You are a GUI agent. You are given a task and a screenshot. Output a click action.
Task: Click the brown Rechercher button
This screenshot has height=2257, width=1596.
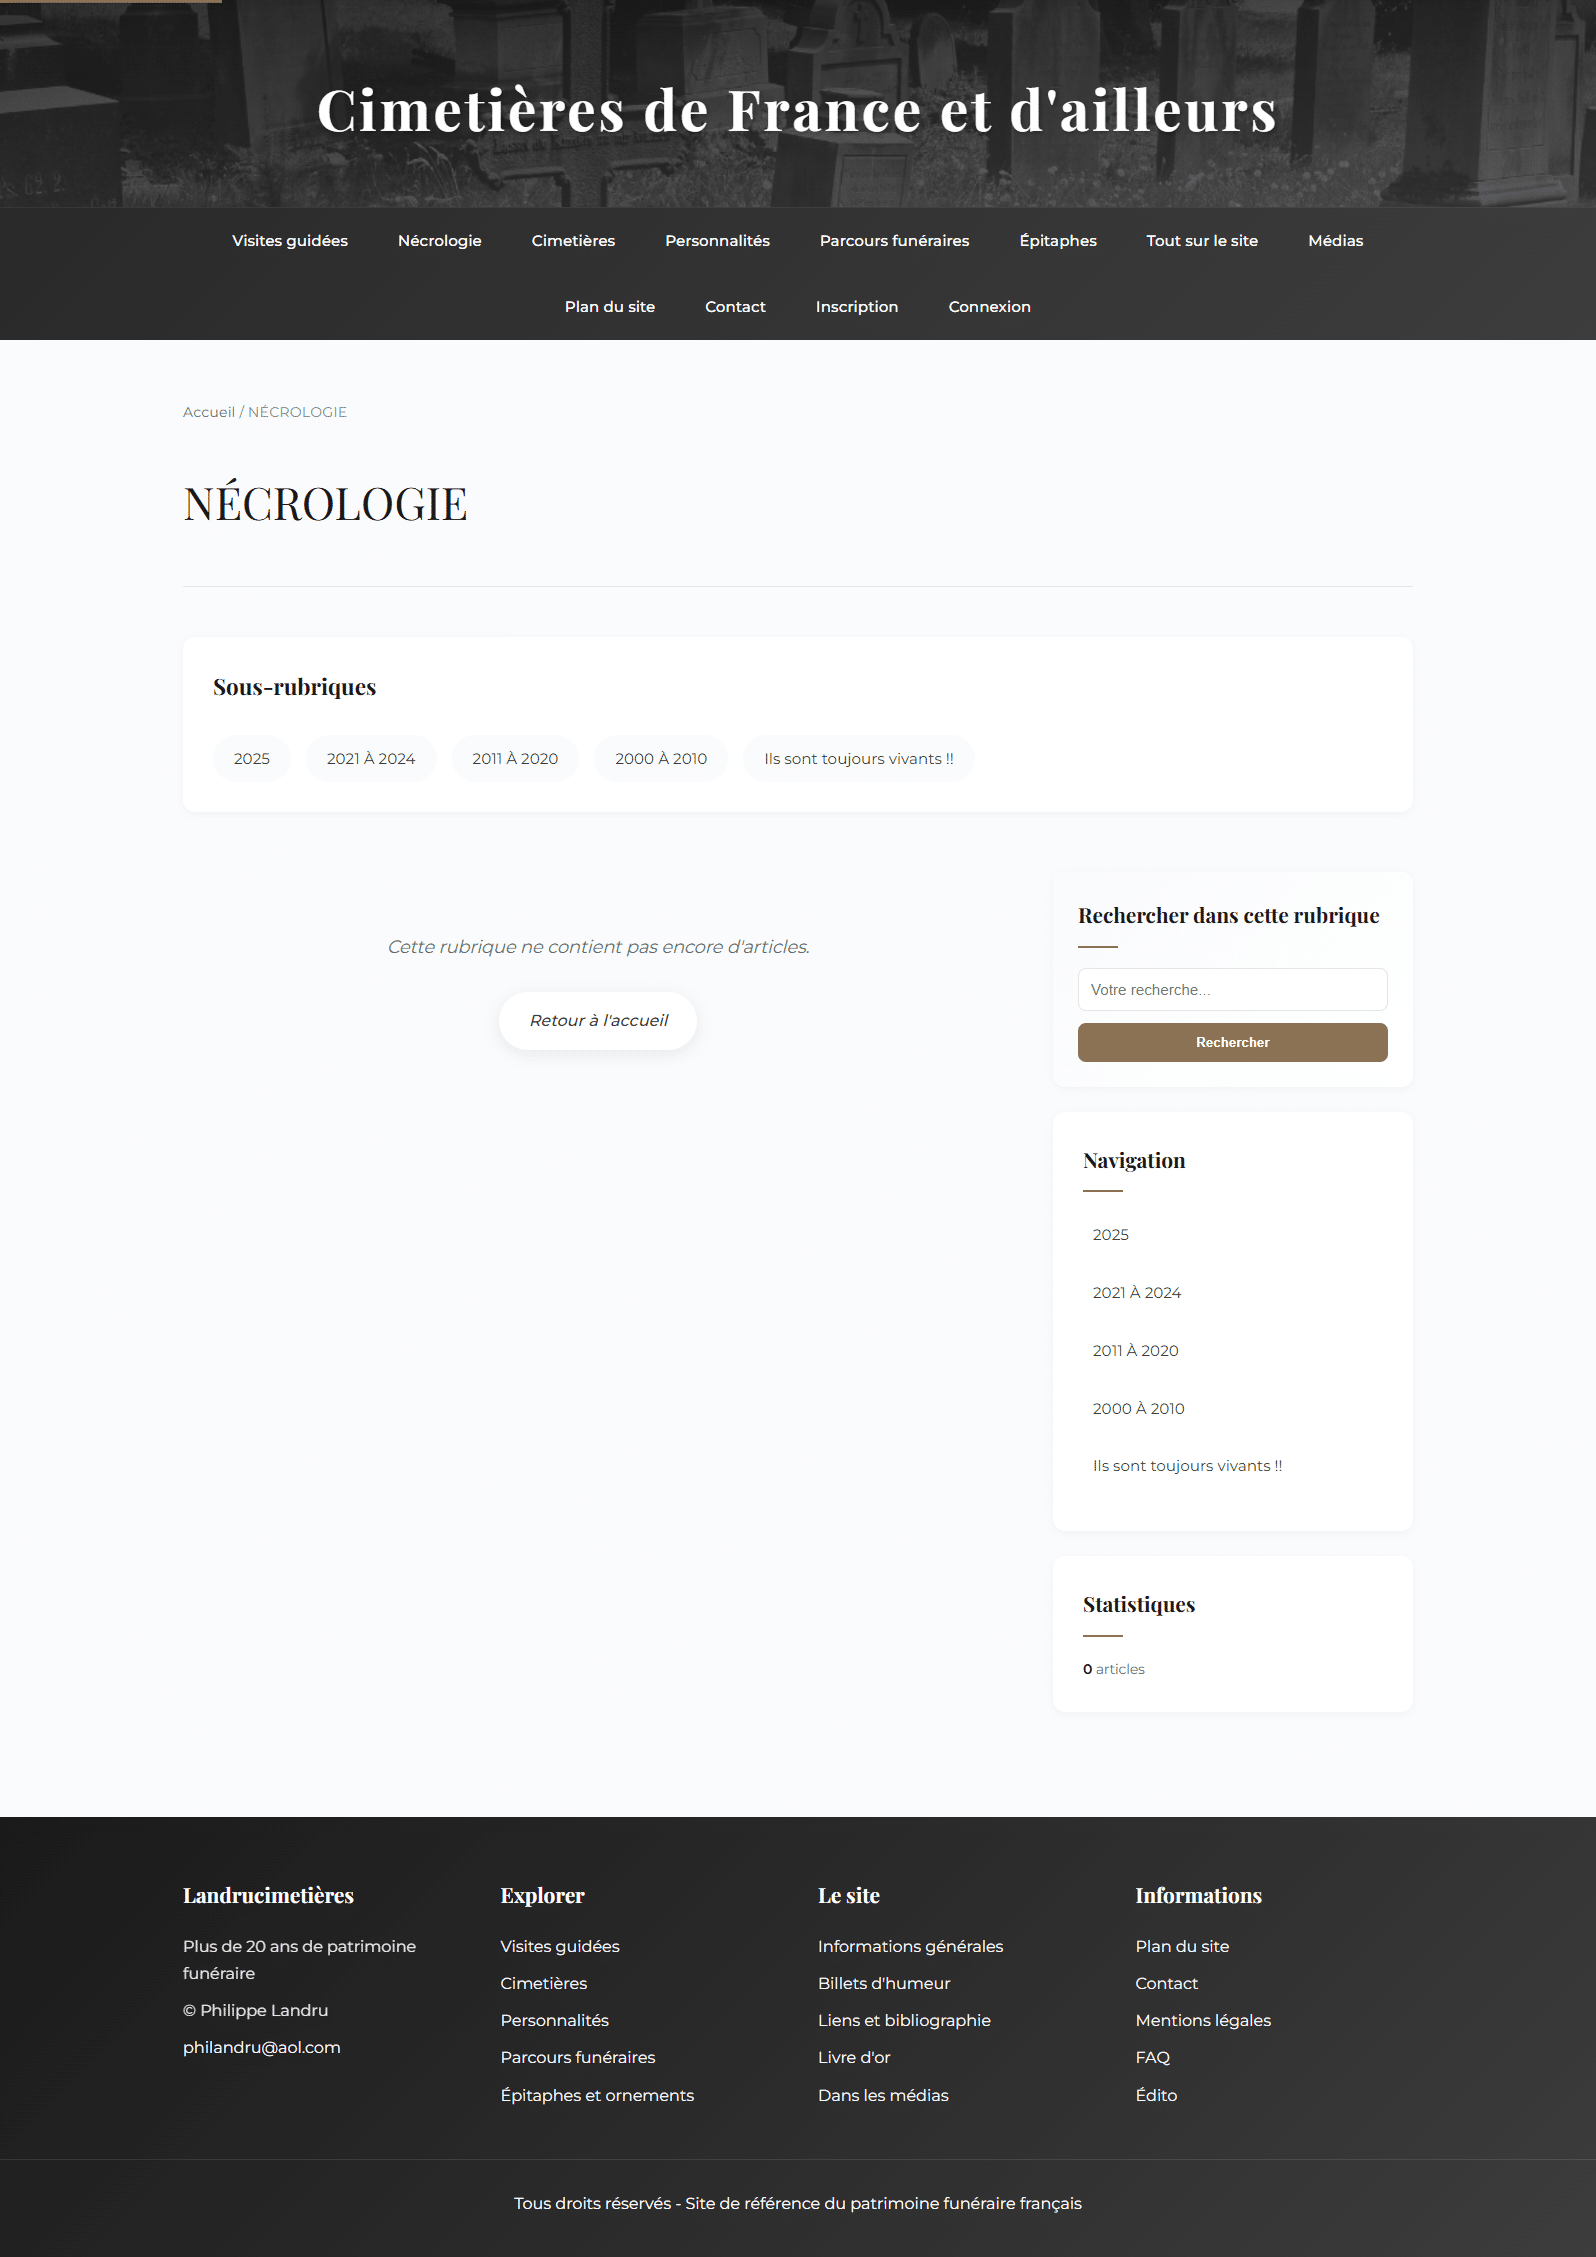tap(1231, 1042)
